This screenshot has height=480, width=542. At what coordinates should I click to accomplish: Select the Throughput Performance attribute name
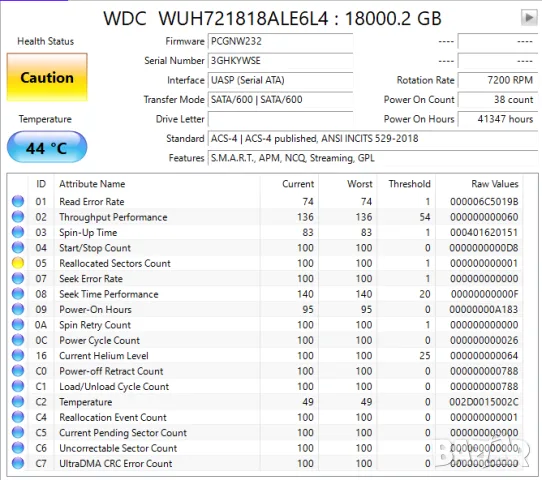113,217
